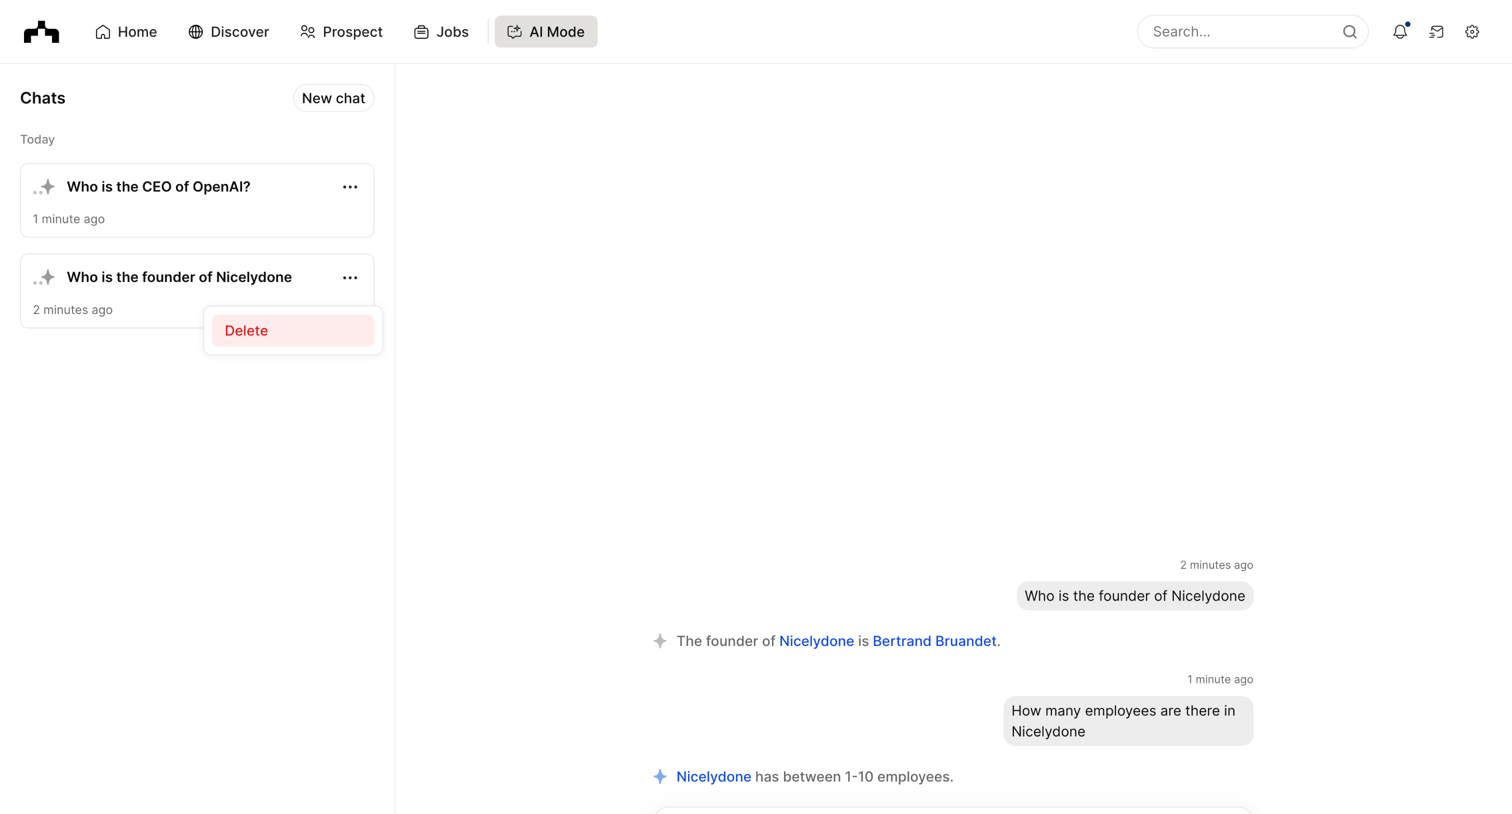Click 'Who is the founder of Nicelydone' message bubble
The height and width of the screenshot is (814, 1512).
[x=1135, y=596]
